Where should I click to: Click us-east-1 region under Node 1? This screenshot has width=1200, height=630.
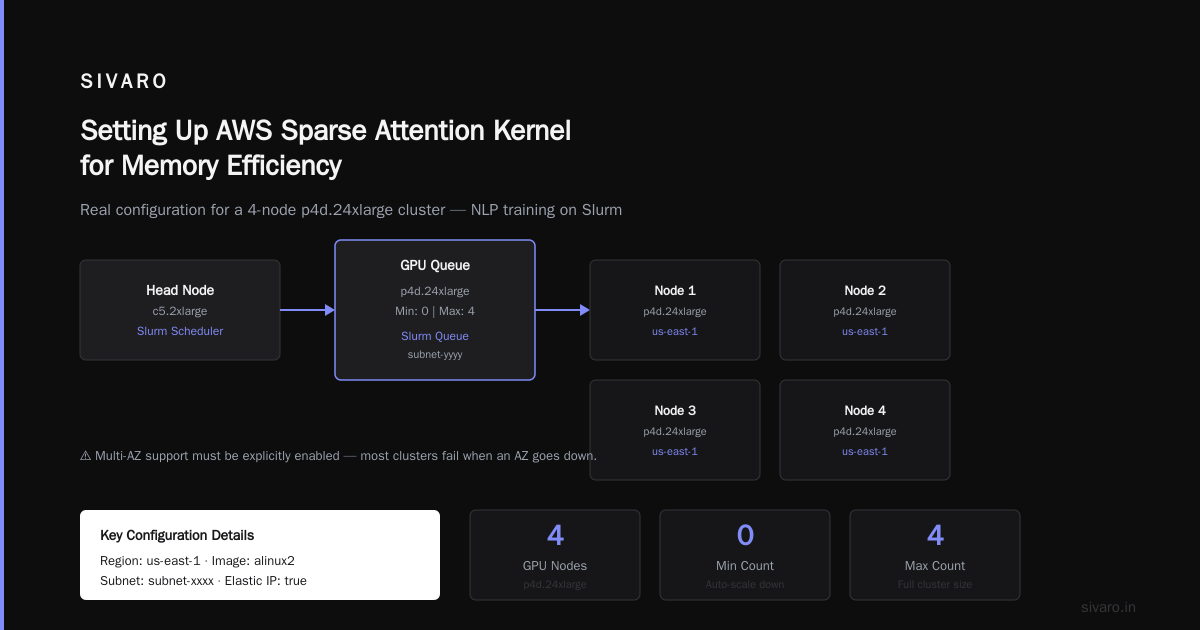click(675, 331)
